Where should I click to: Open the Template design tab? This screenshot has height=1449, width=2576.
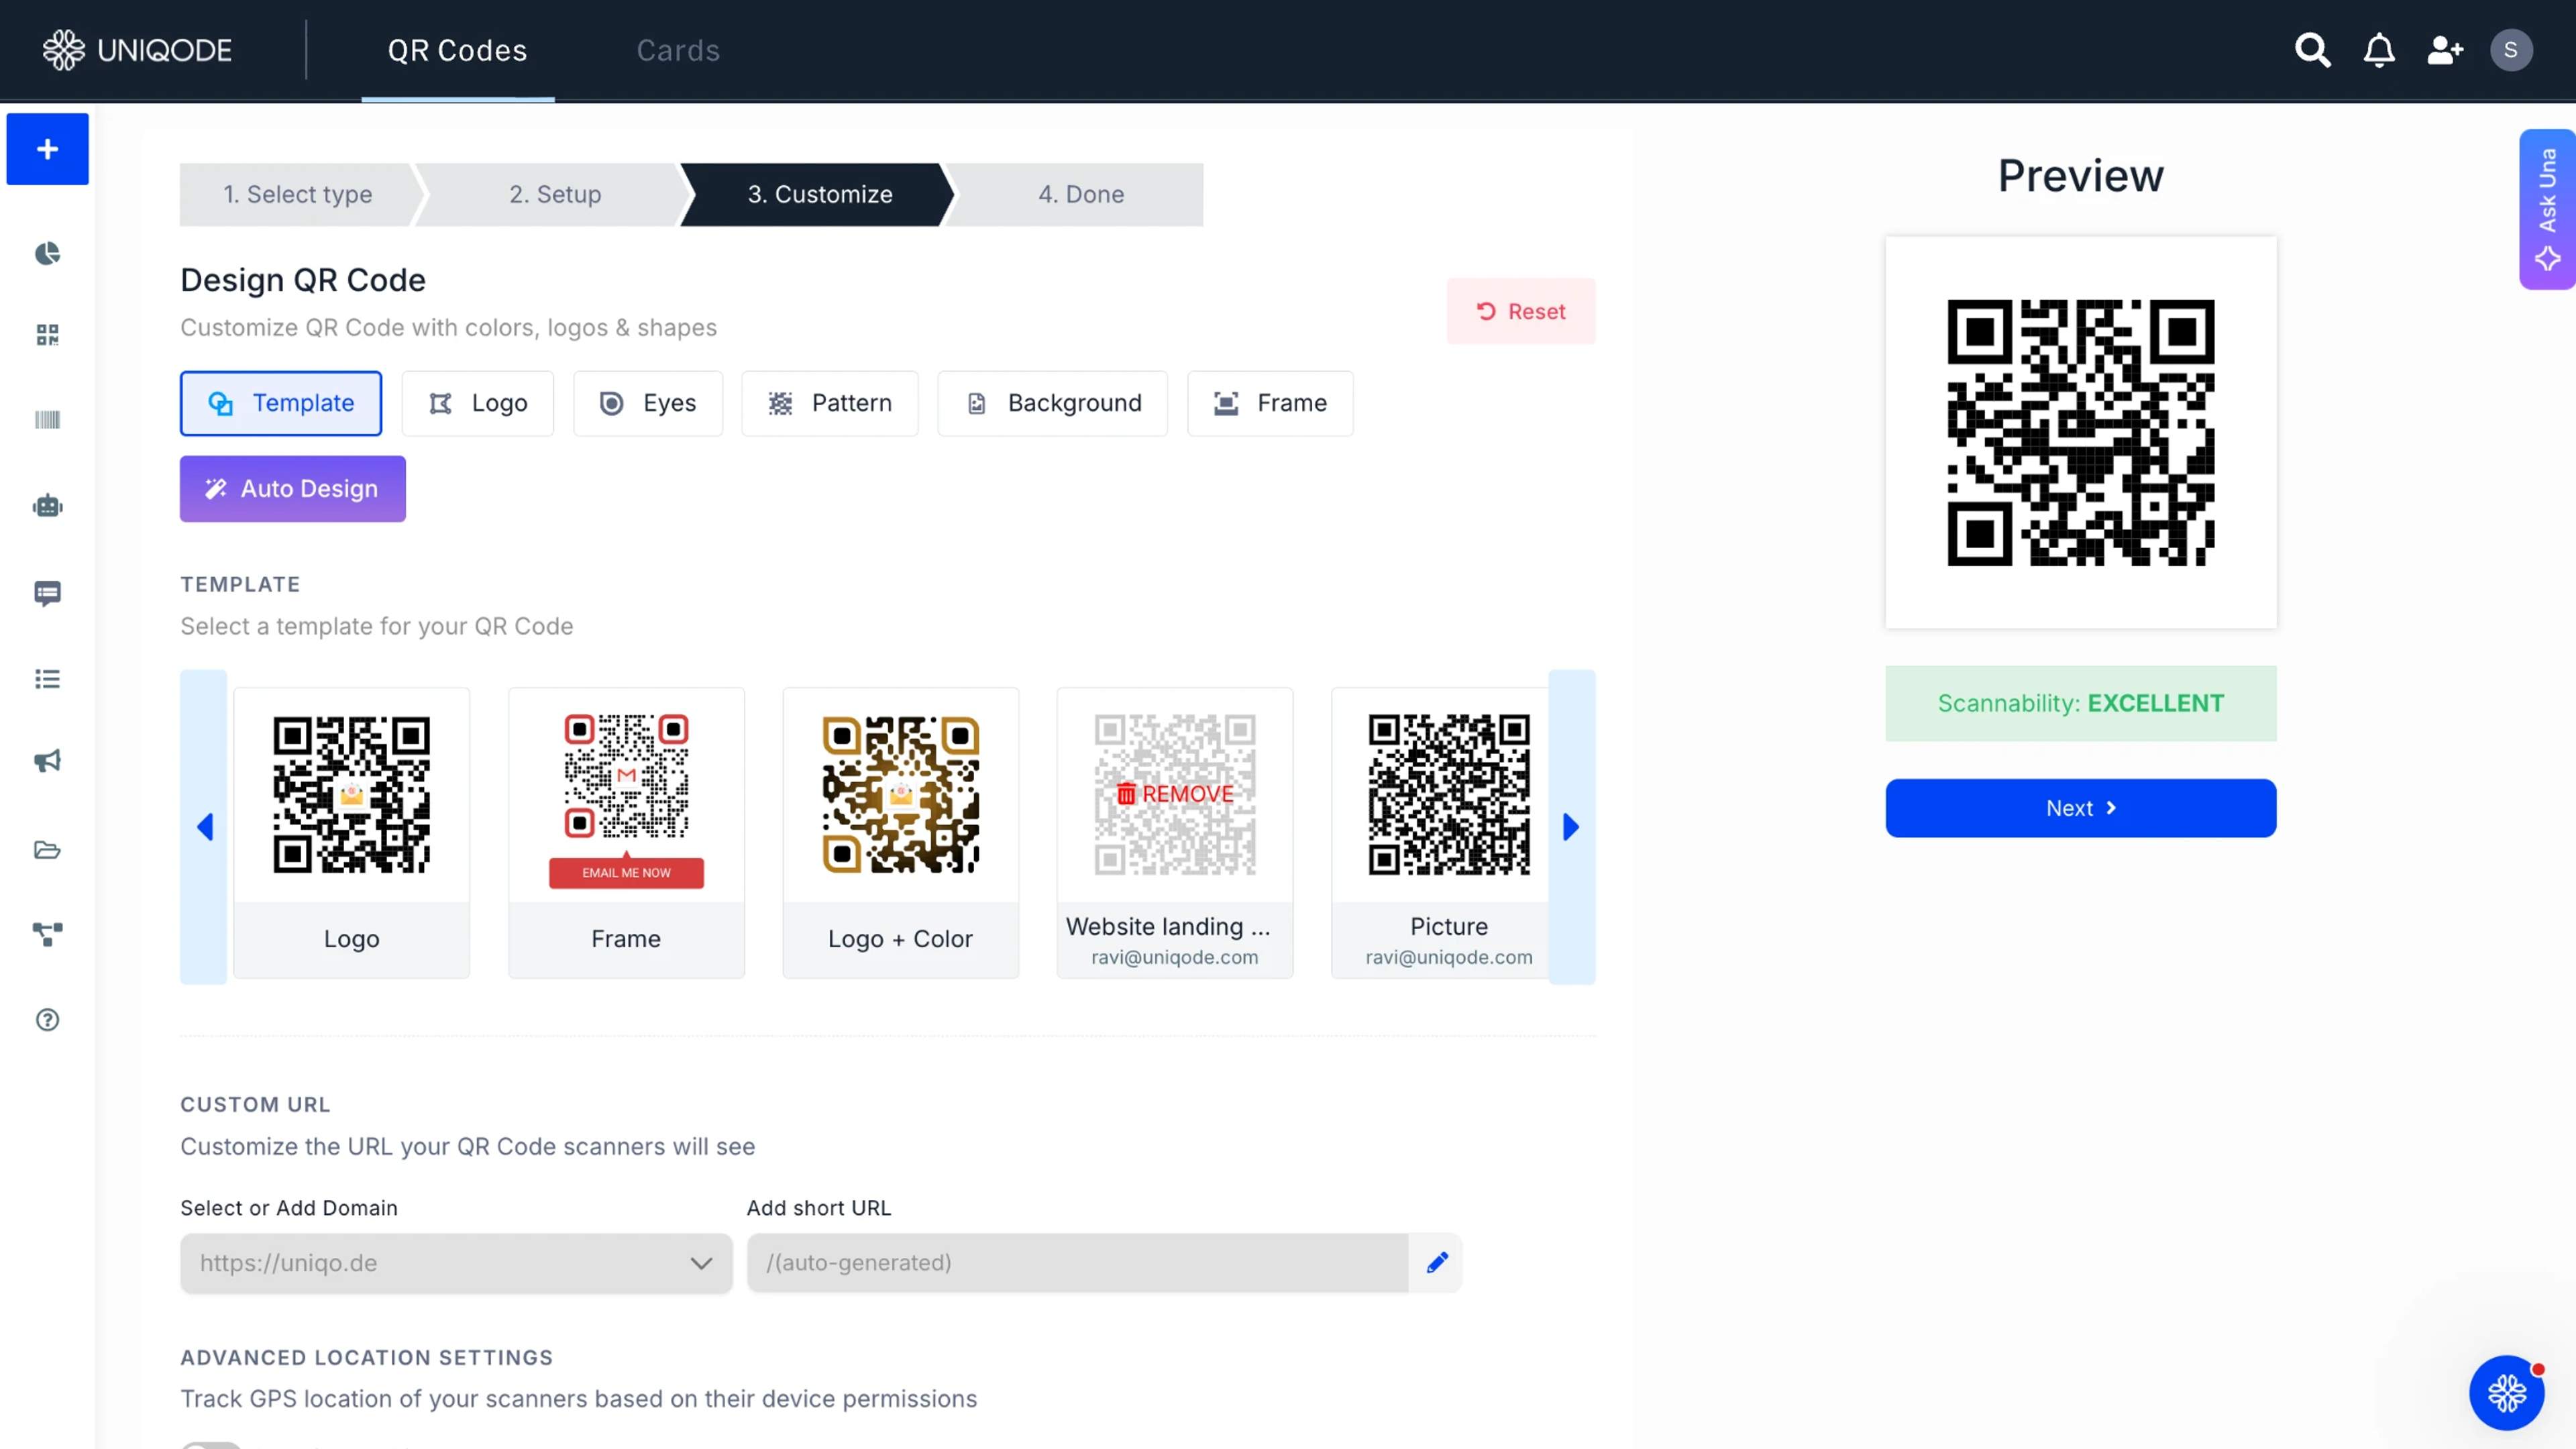(x=281, y=403)
